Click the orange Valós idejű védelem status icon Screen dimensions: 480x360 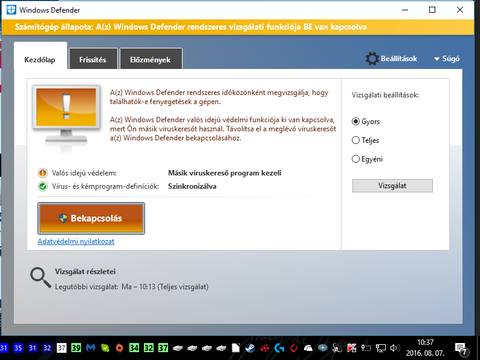pos(43,173)
